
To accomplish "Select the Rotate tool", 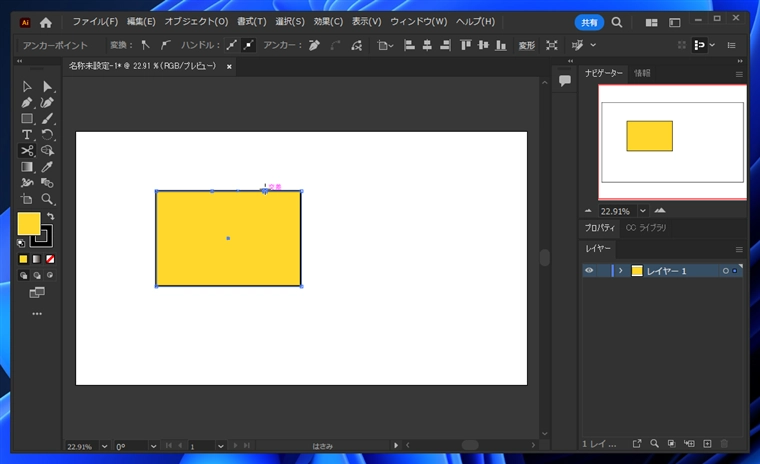I will coord(47,135).
